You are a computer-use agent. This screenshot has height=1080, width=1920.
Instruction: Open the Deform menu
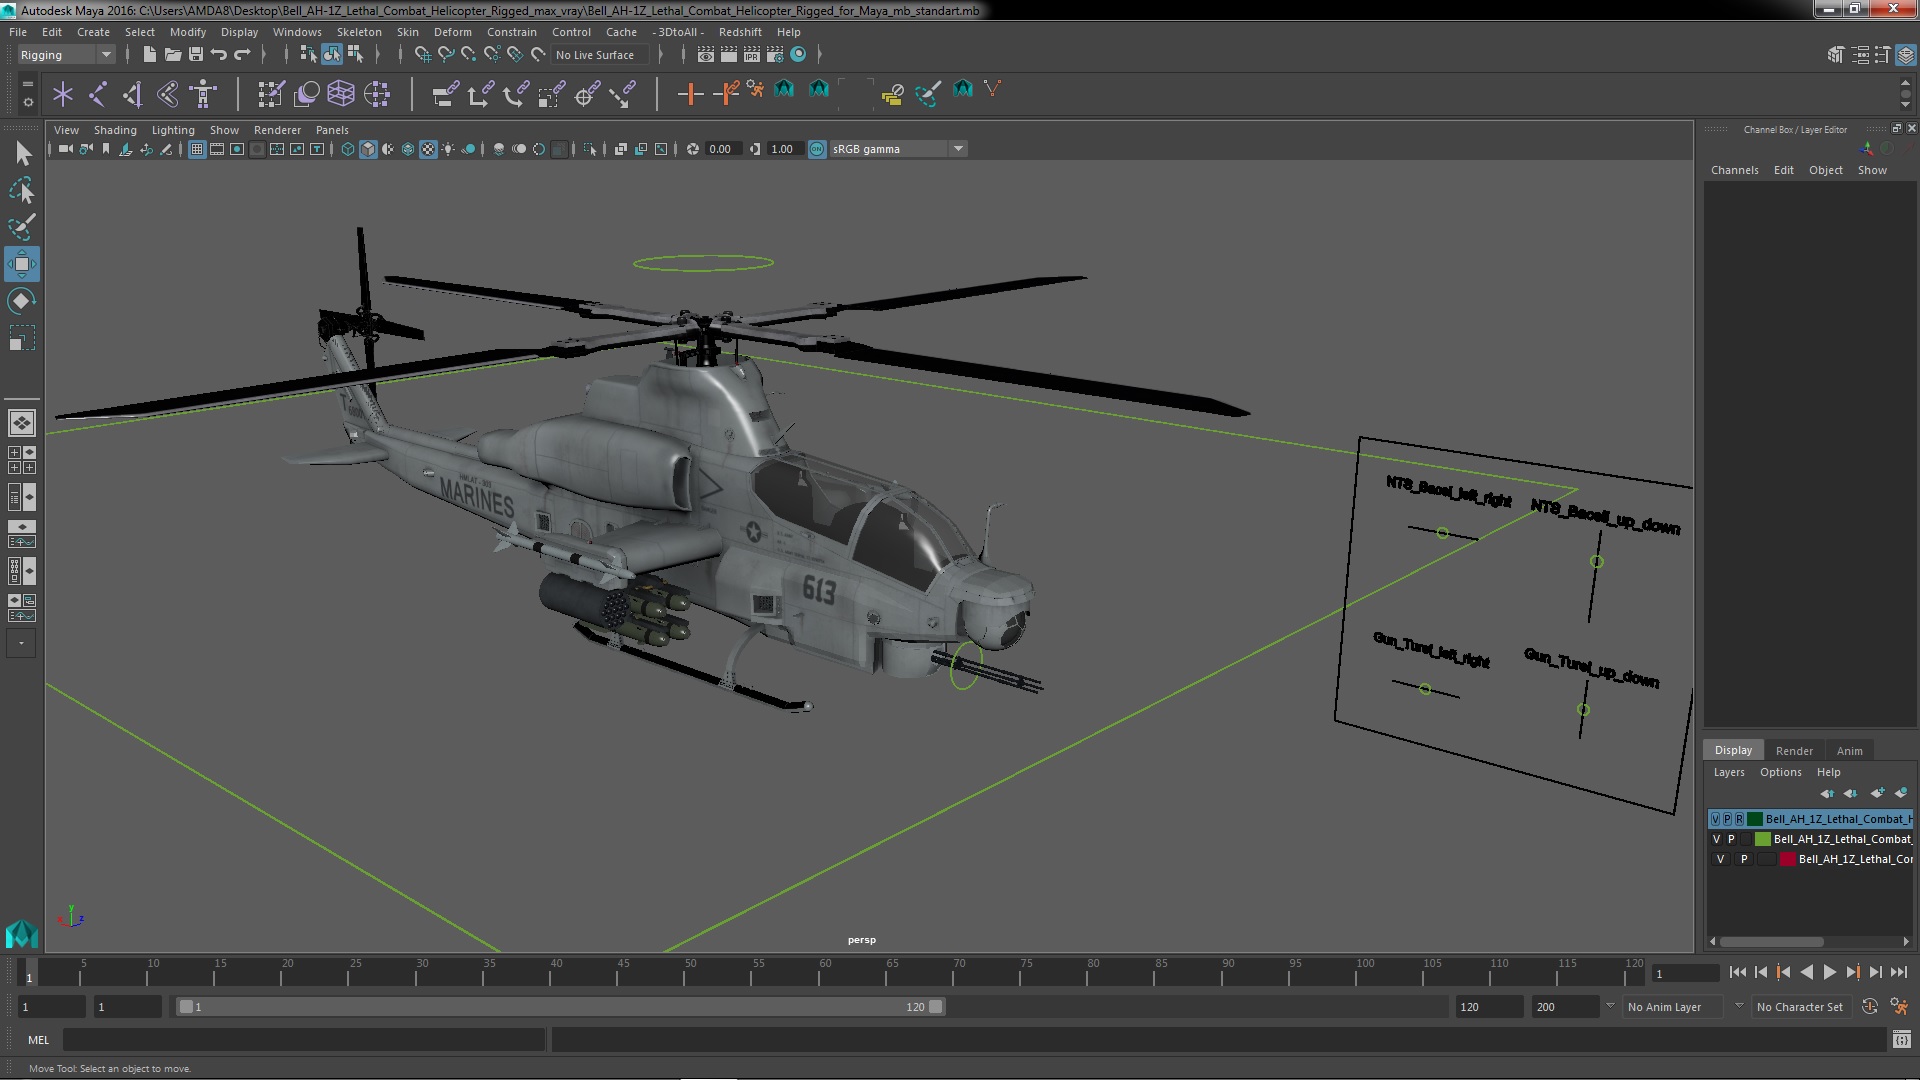point(452,32)
